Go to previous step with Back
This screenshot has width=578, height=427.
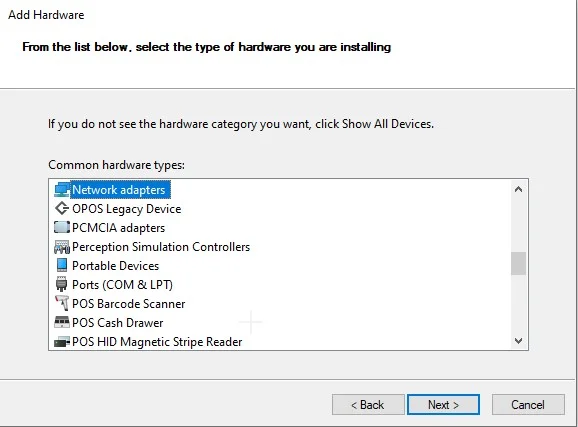pyautogui.click(x=368, y=405)
